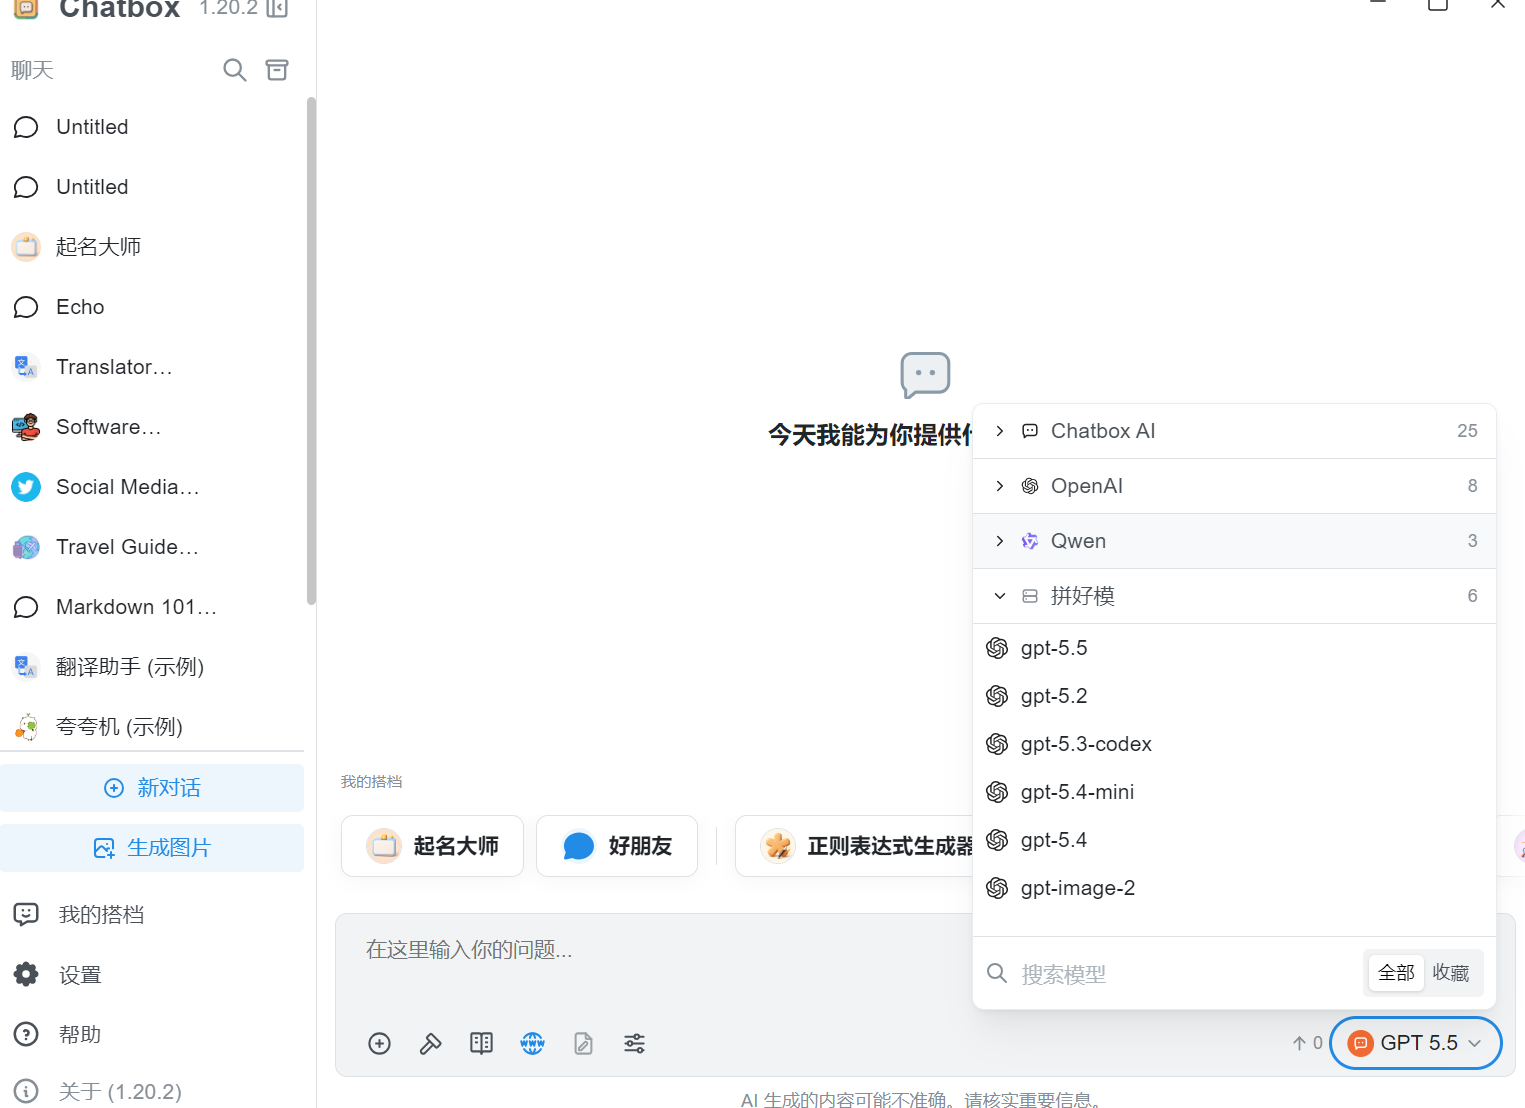Viewport: 1525px width, 1108px height.
Task: Click the Chatbox app logo
Action: click(26, 8)
